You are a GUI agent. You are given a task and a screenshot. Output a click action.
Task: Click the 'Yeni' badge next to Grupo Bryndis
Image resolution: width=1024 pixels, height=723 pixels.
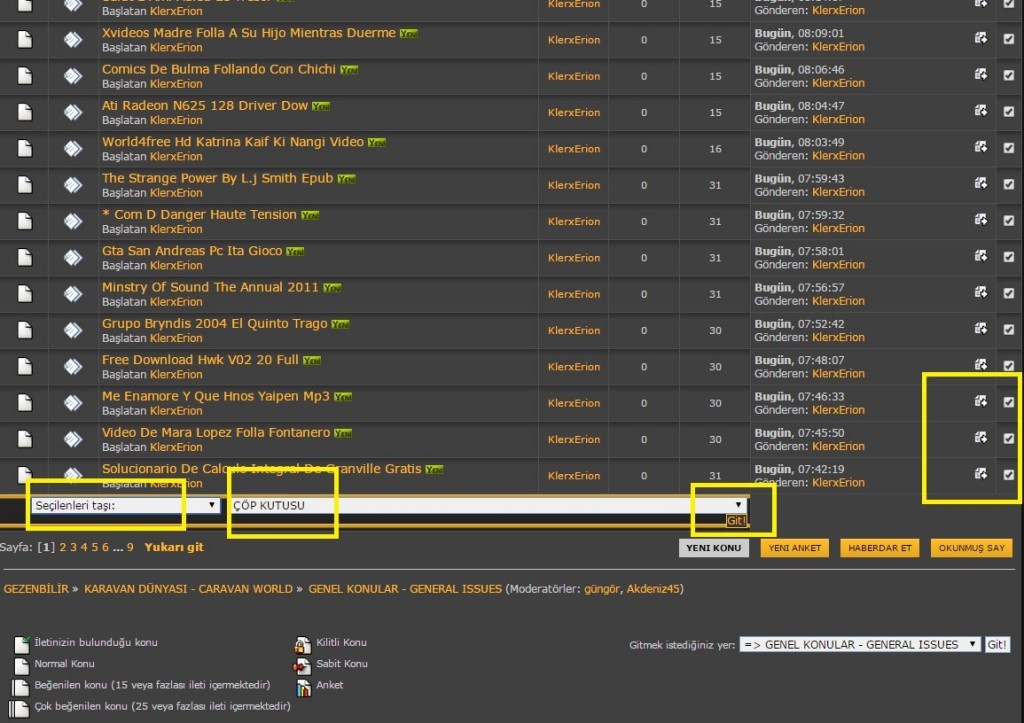340,325
